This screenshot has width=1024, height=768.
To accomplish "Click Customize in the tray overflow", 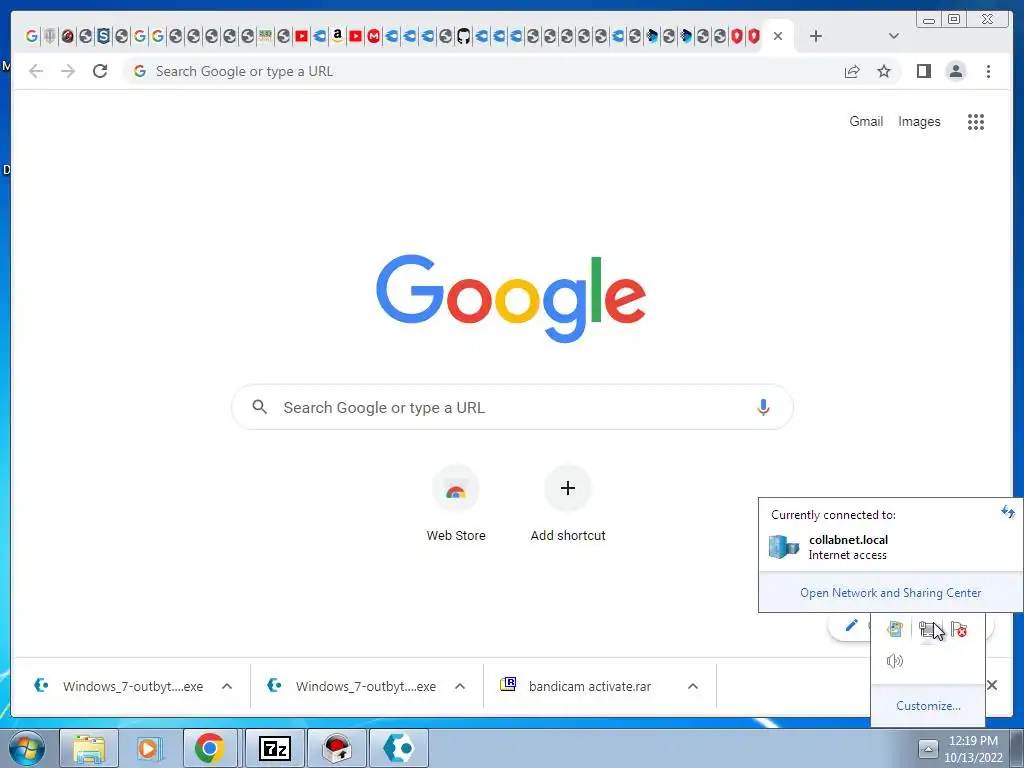I will click(928, 706).
